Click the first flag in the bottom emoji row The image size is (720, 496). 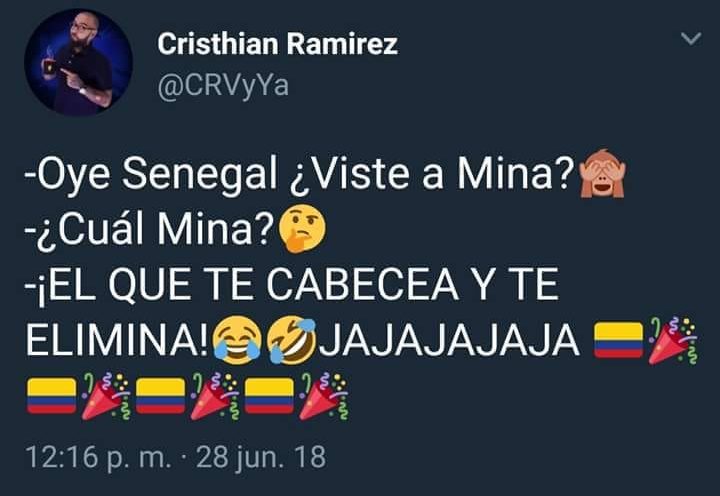[x=51, y=396]
